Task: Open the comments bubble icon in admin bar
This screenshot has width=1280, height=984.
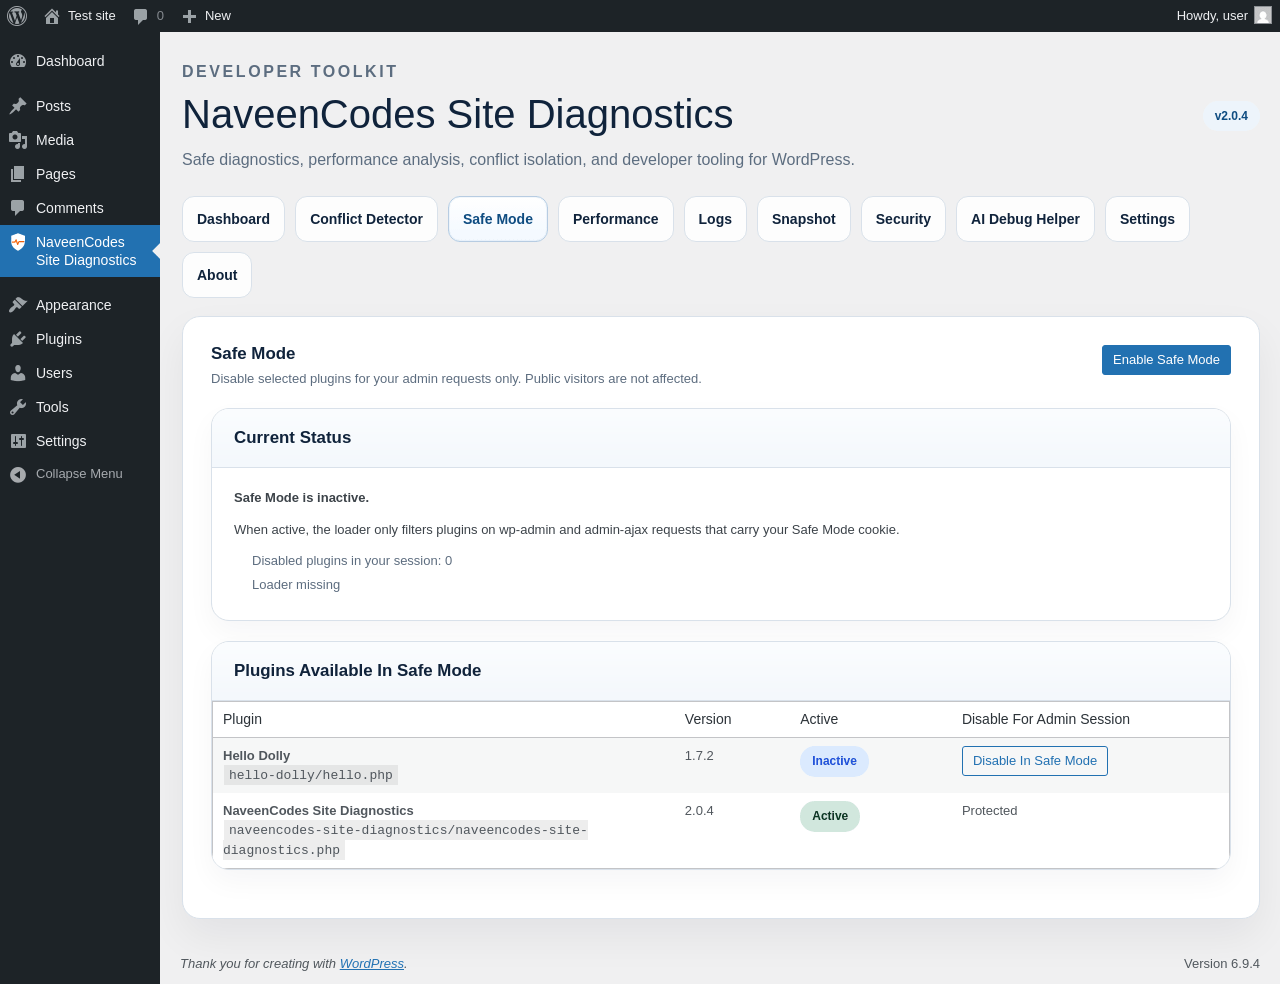Action: click(x=141, y=16)
